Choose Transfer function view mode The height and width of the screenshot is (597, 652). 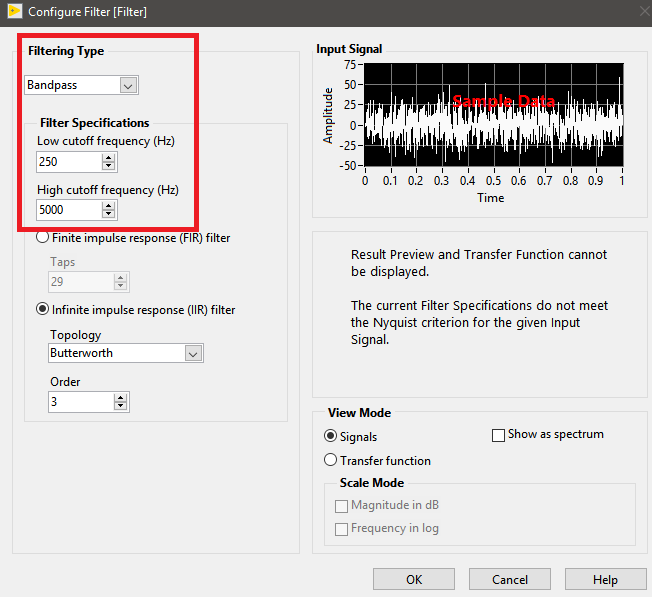click(x=331, y=460)
